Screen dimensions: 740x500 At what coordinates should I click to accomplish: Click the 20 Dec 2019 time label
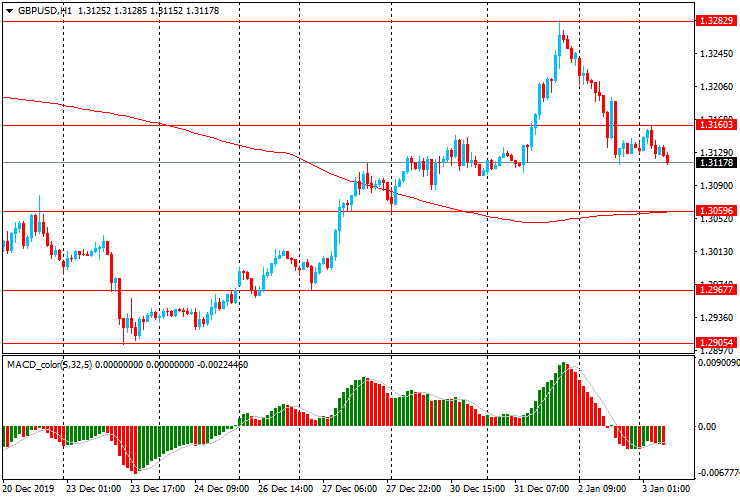[x=29, y=488]
